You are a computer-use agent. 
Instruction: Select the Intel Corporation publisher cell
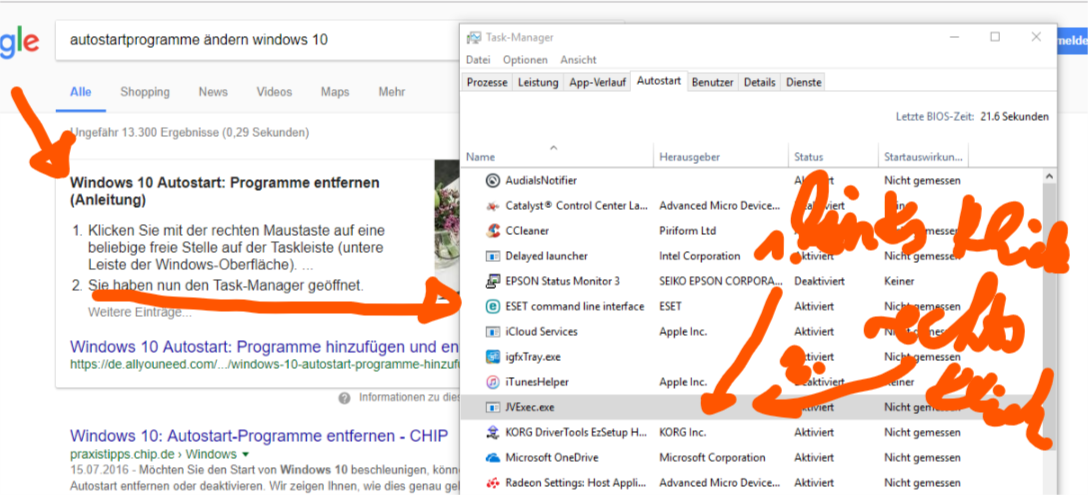[699, 256]
